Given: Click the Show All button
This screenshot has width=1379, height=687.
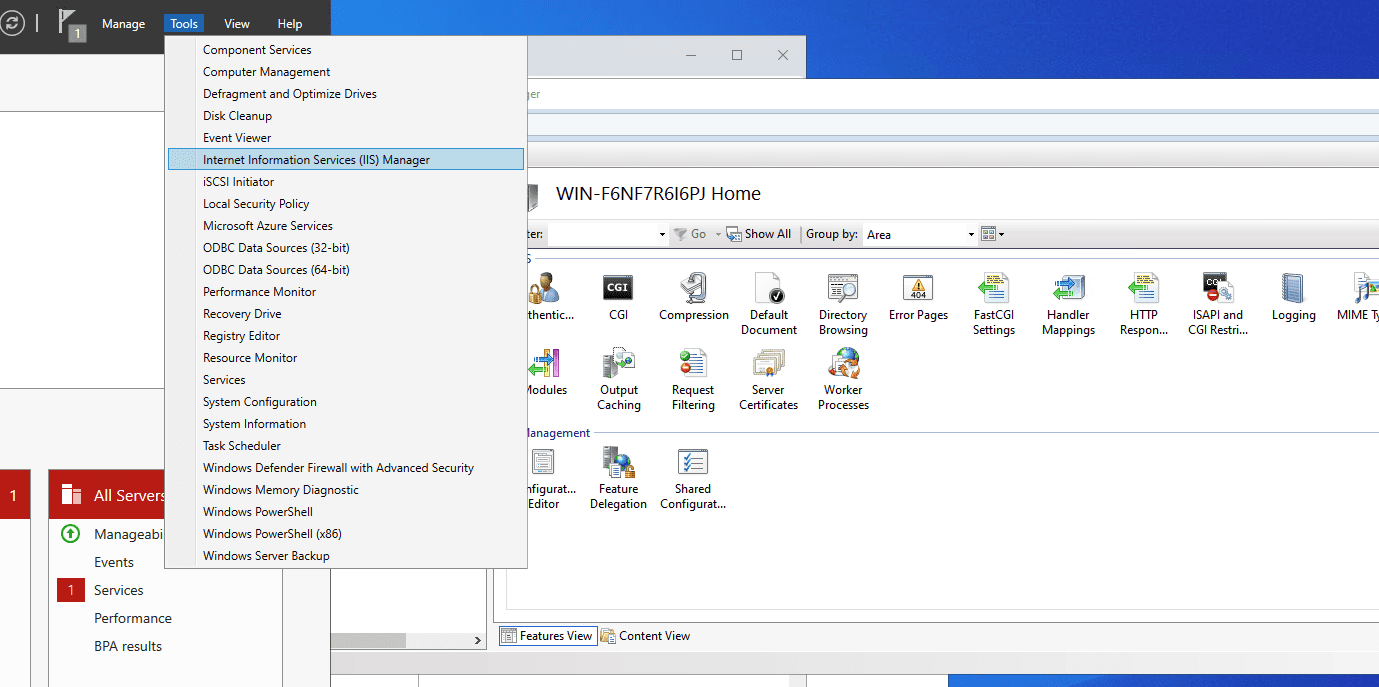Looking at the screenshot, I should 759,234.
